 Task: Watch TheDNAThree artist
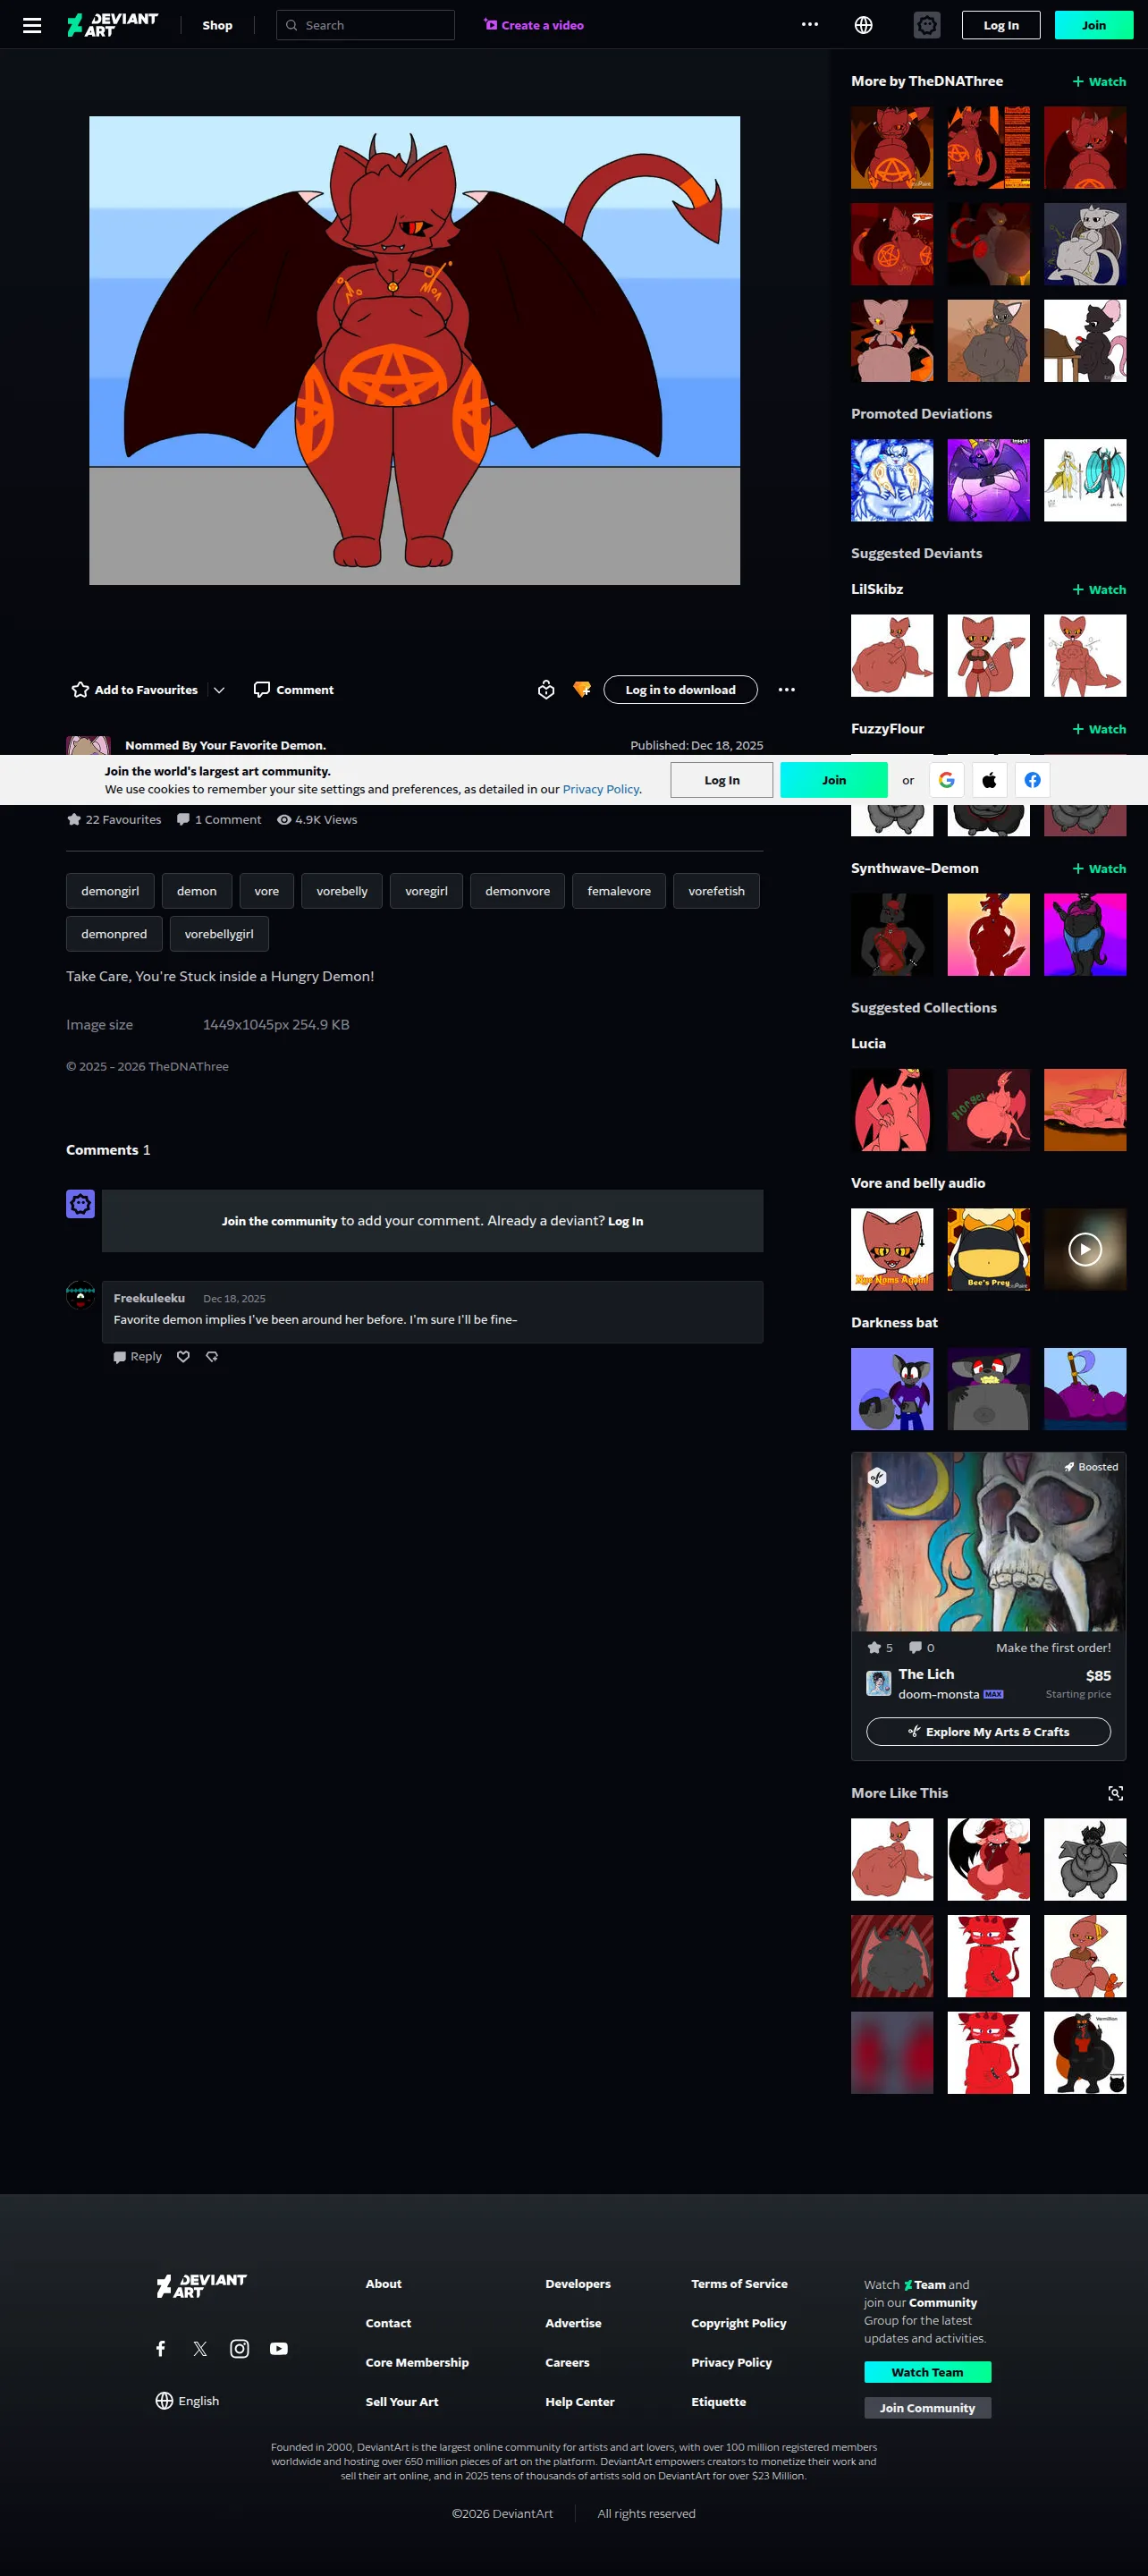pos(1099,81)
